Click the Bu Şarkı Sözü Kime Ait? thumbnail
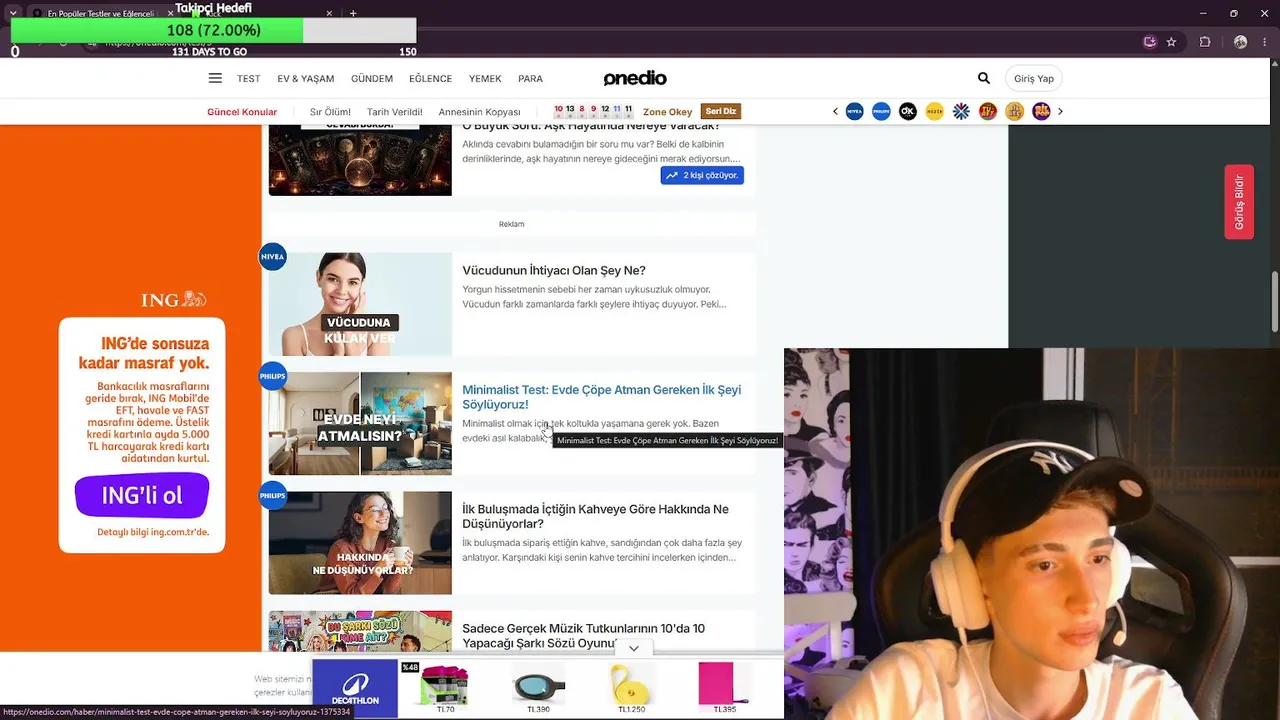 click(x=360, y=631)
